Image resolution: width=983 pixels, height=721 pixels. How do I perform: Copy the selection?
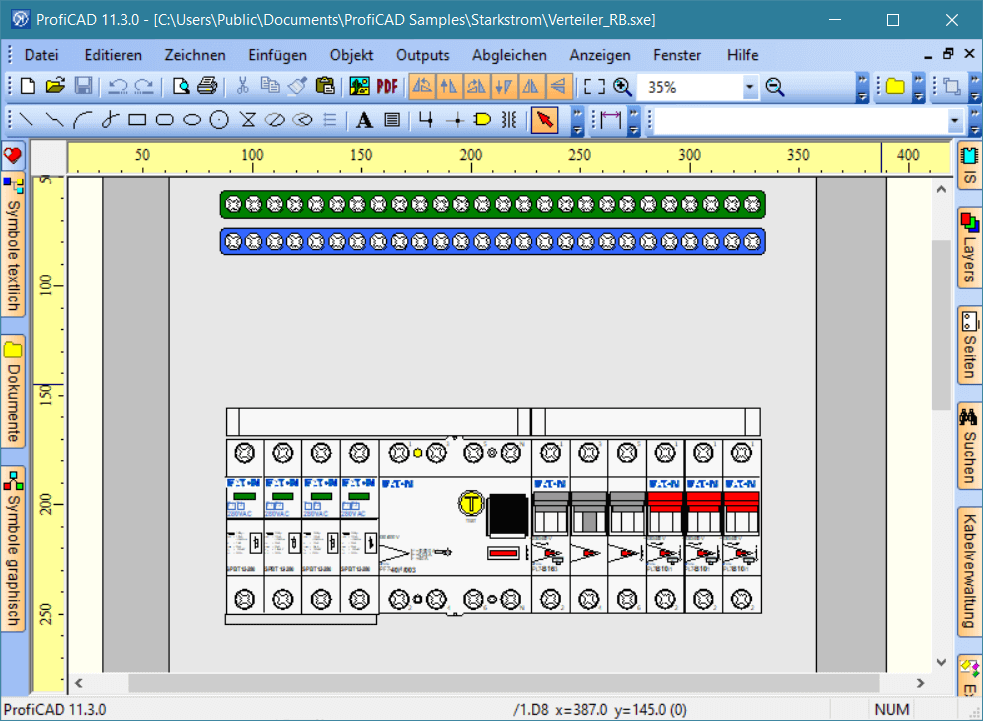tap(270, 86)
